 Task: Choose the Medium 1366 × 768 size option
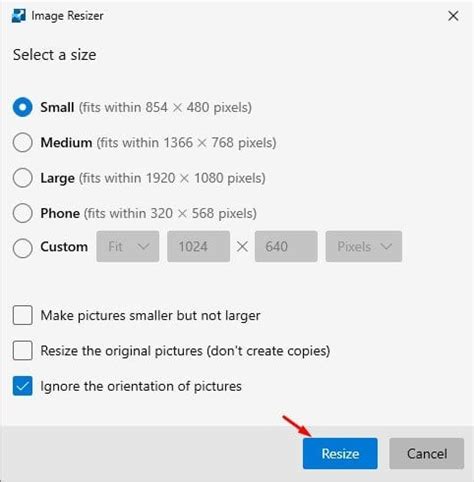pyautogui.click(x=23, y=143)
